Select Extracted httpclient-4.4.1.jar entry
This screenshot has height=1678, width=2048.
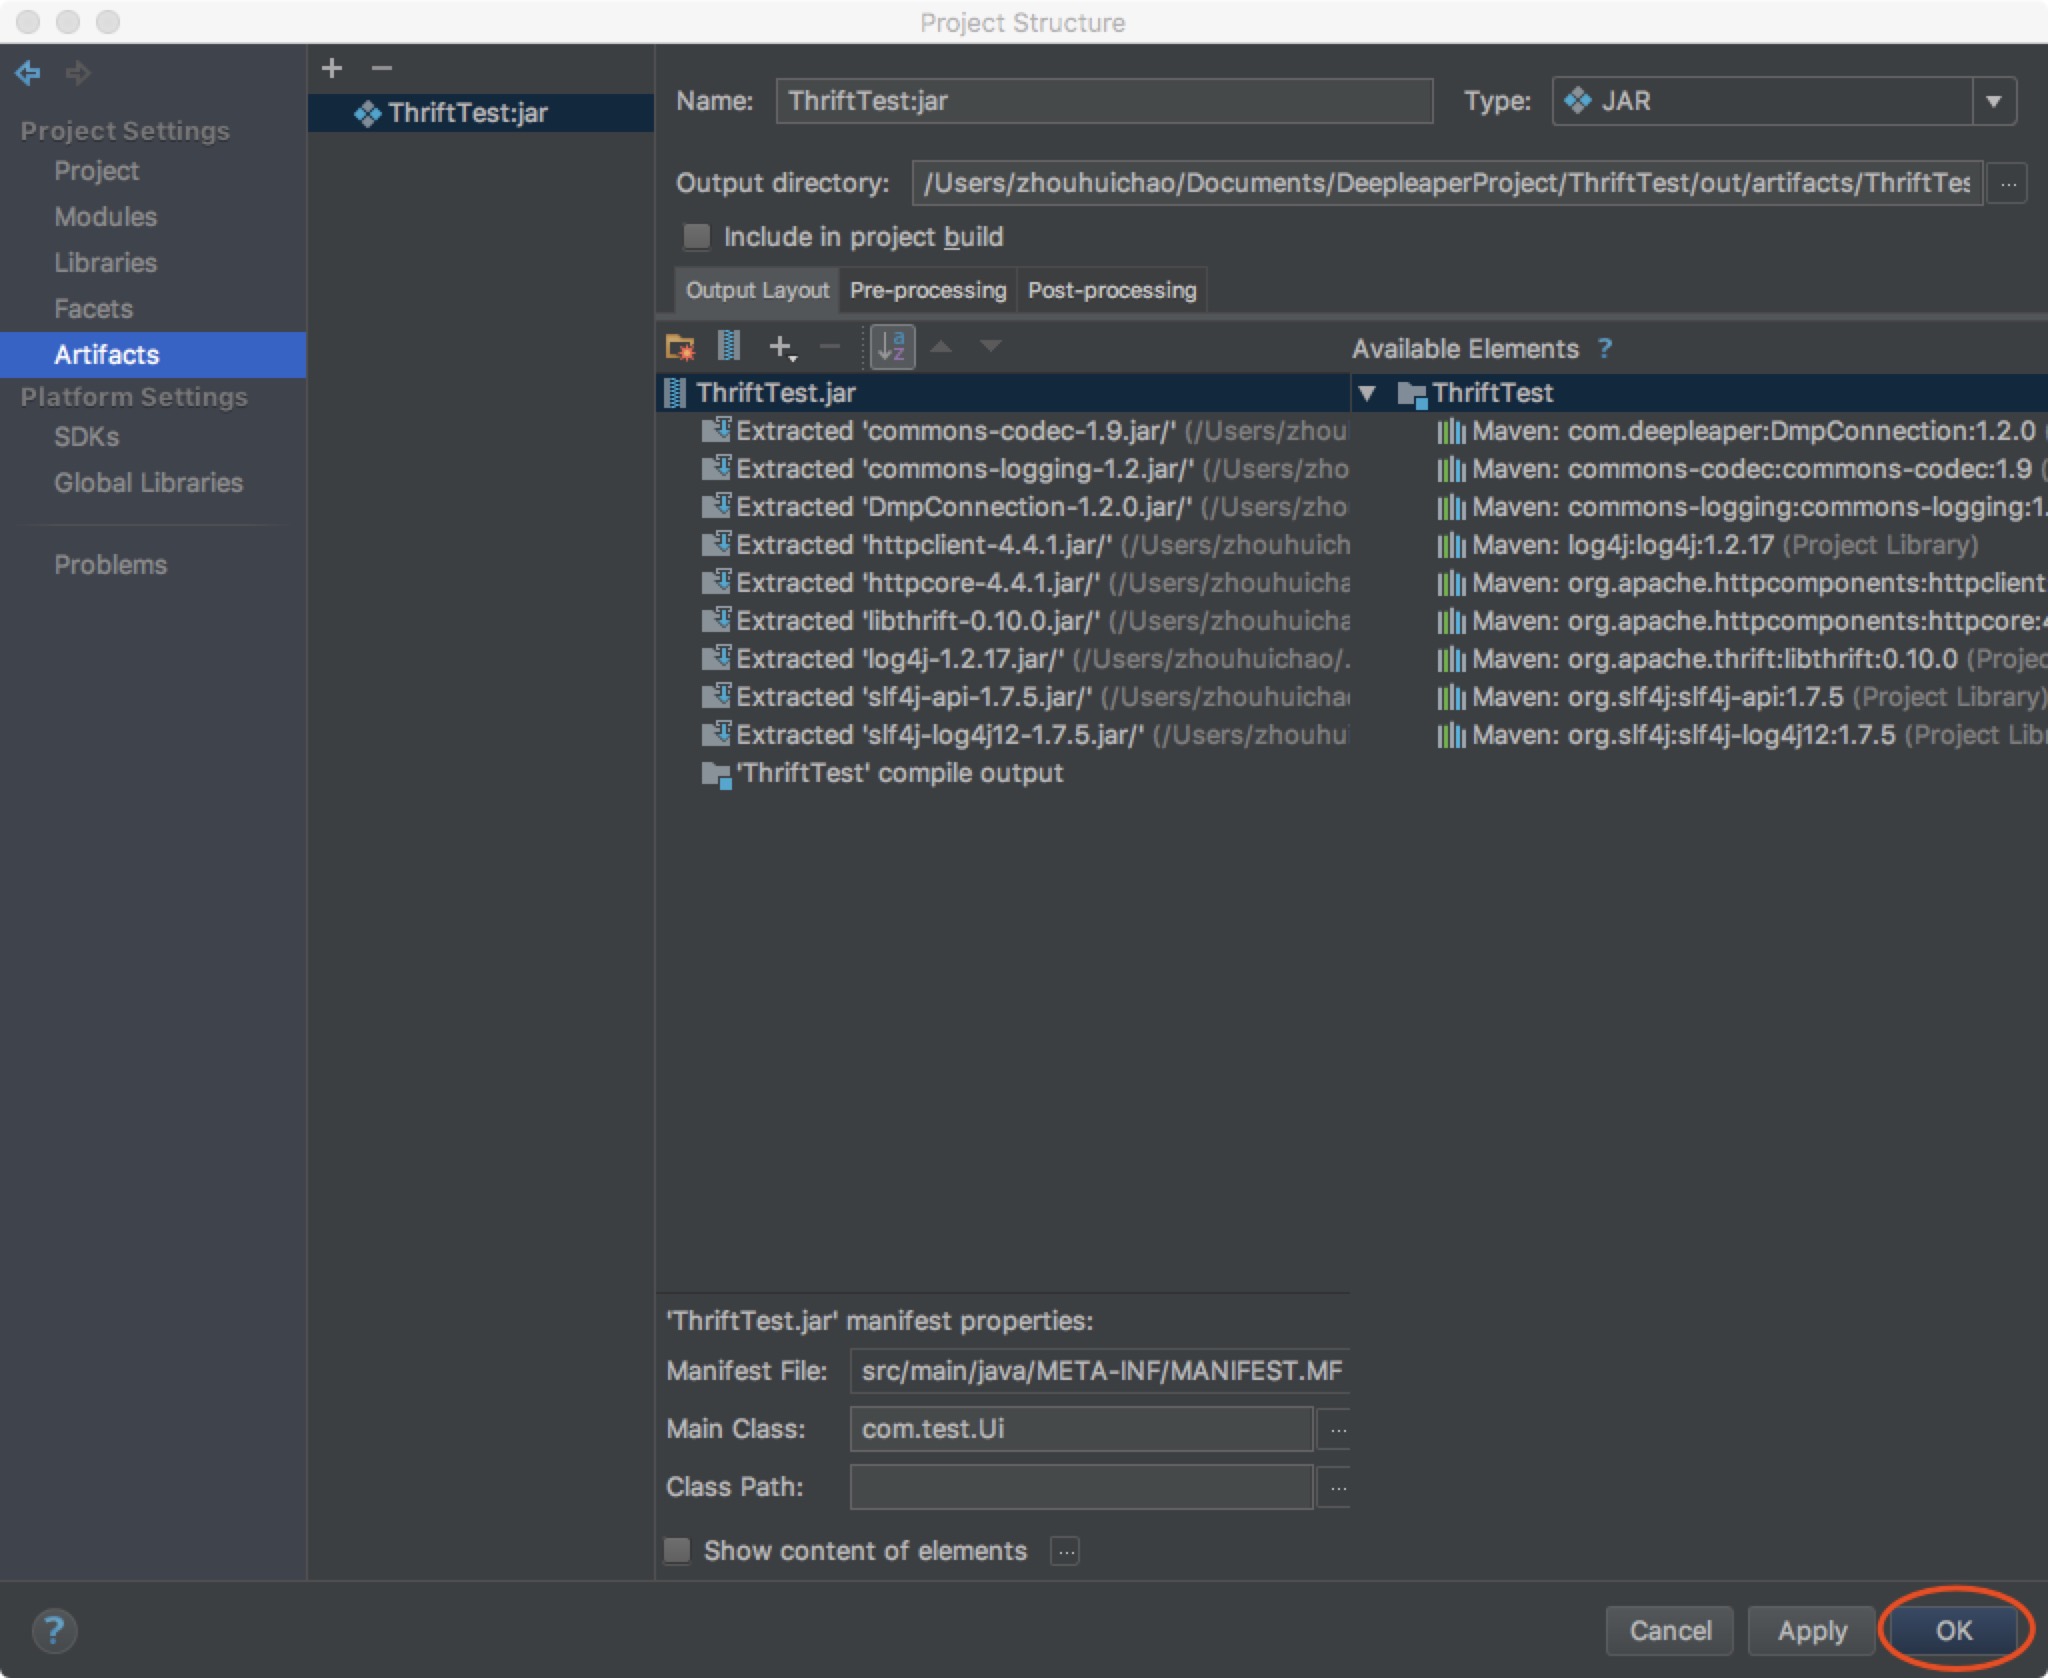click(1024, 545)
